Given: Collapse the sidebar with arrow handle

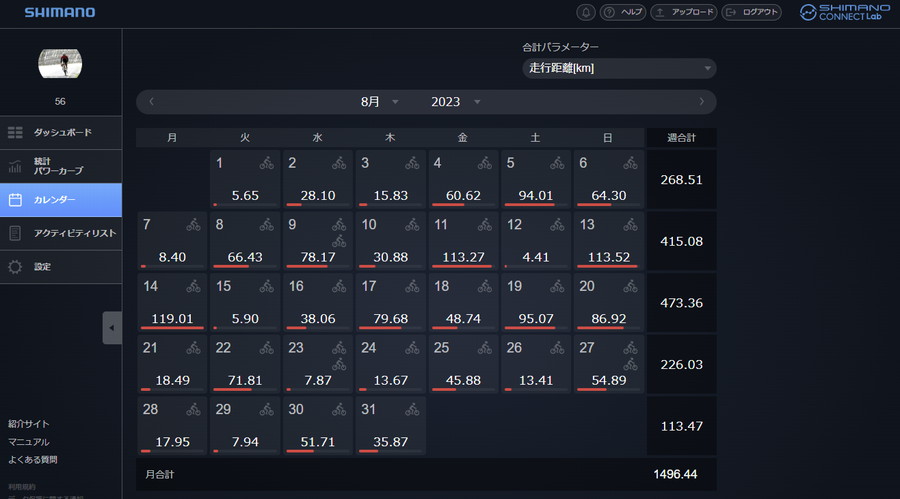Looking at the screenshot, I should (111, 328).
